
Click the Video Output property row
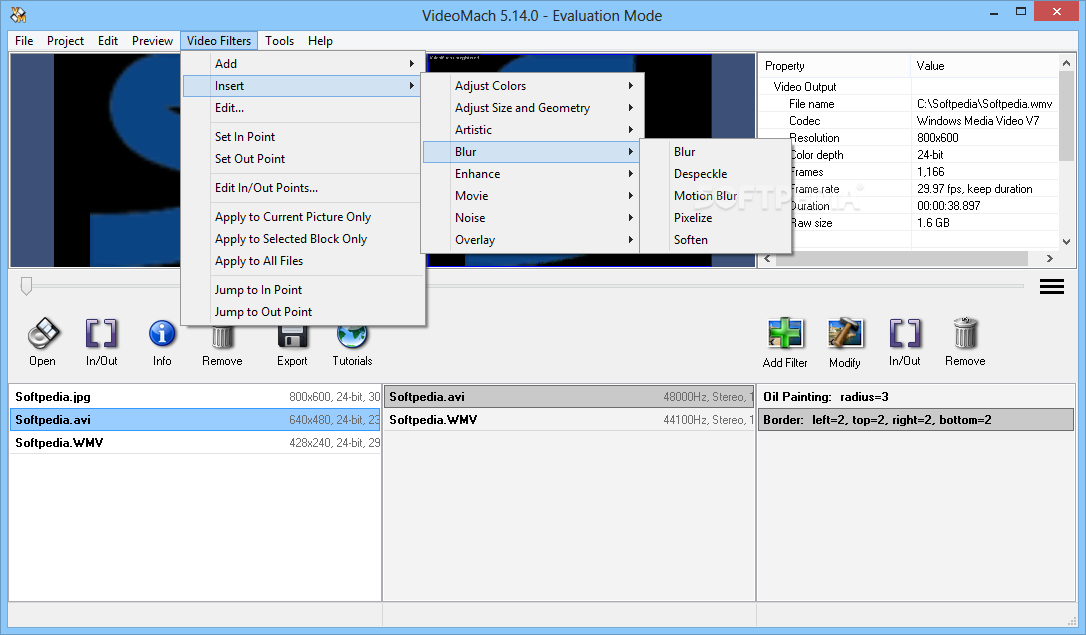click(909, 87)
